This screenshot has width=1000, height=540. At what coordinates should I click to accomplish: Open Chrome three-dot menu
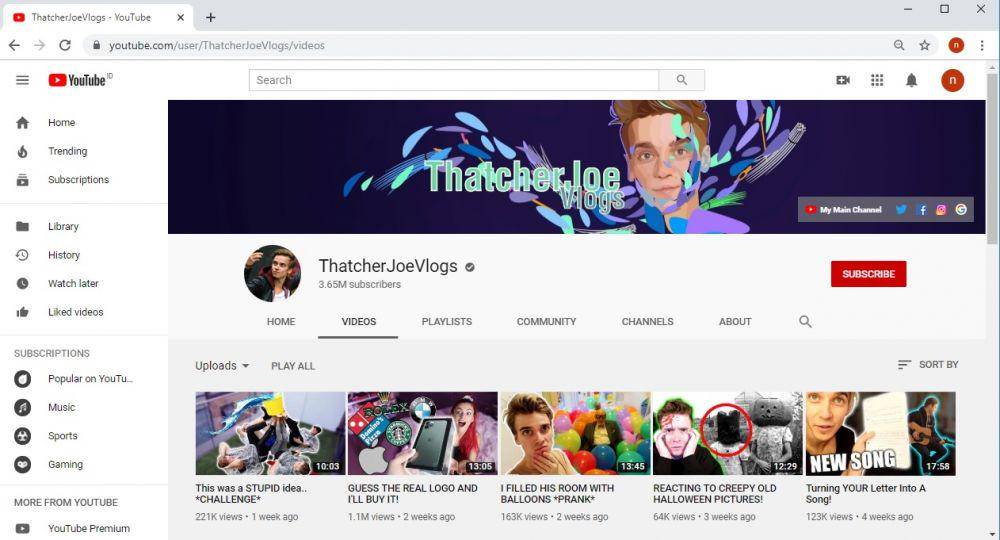tap(982, 45)
